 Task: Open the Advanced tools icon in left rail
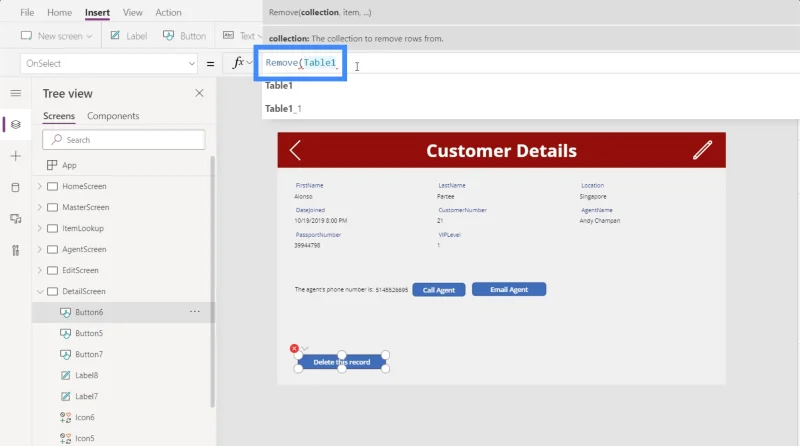click(16, 250)
